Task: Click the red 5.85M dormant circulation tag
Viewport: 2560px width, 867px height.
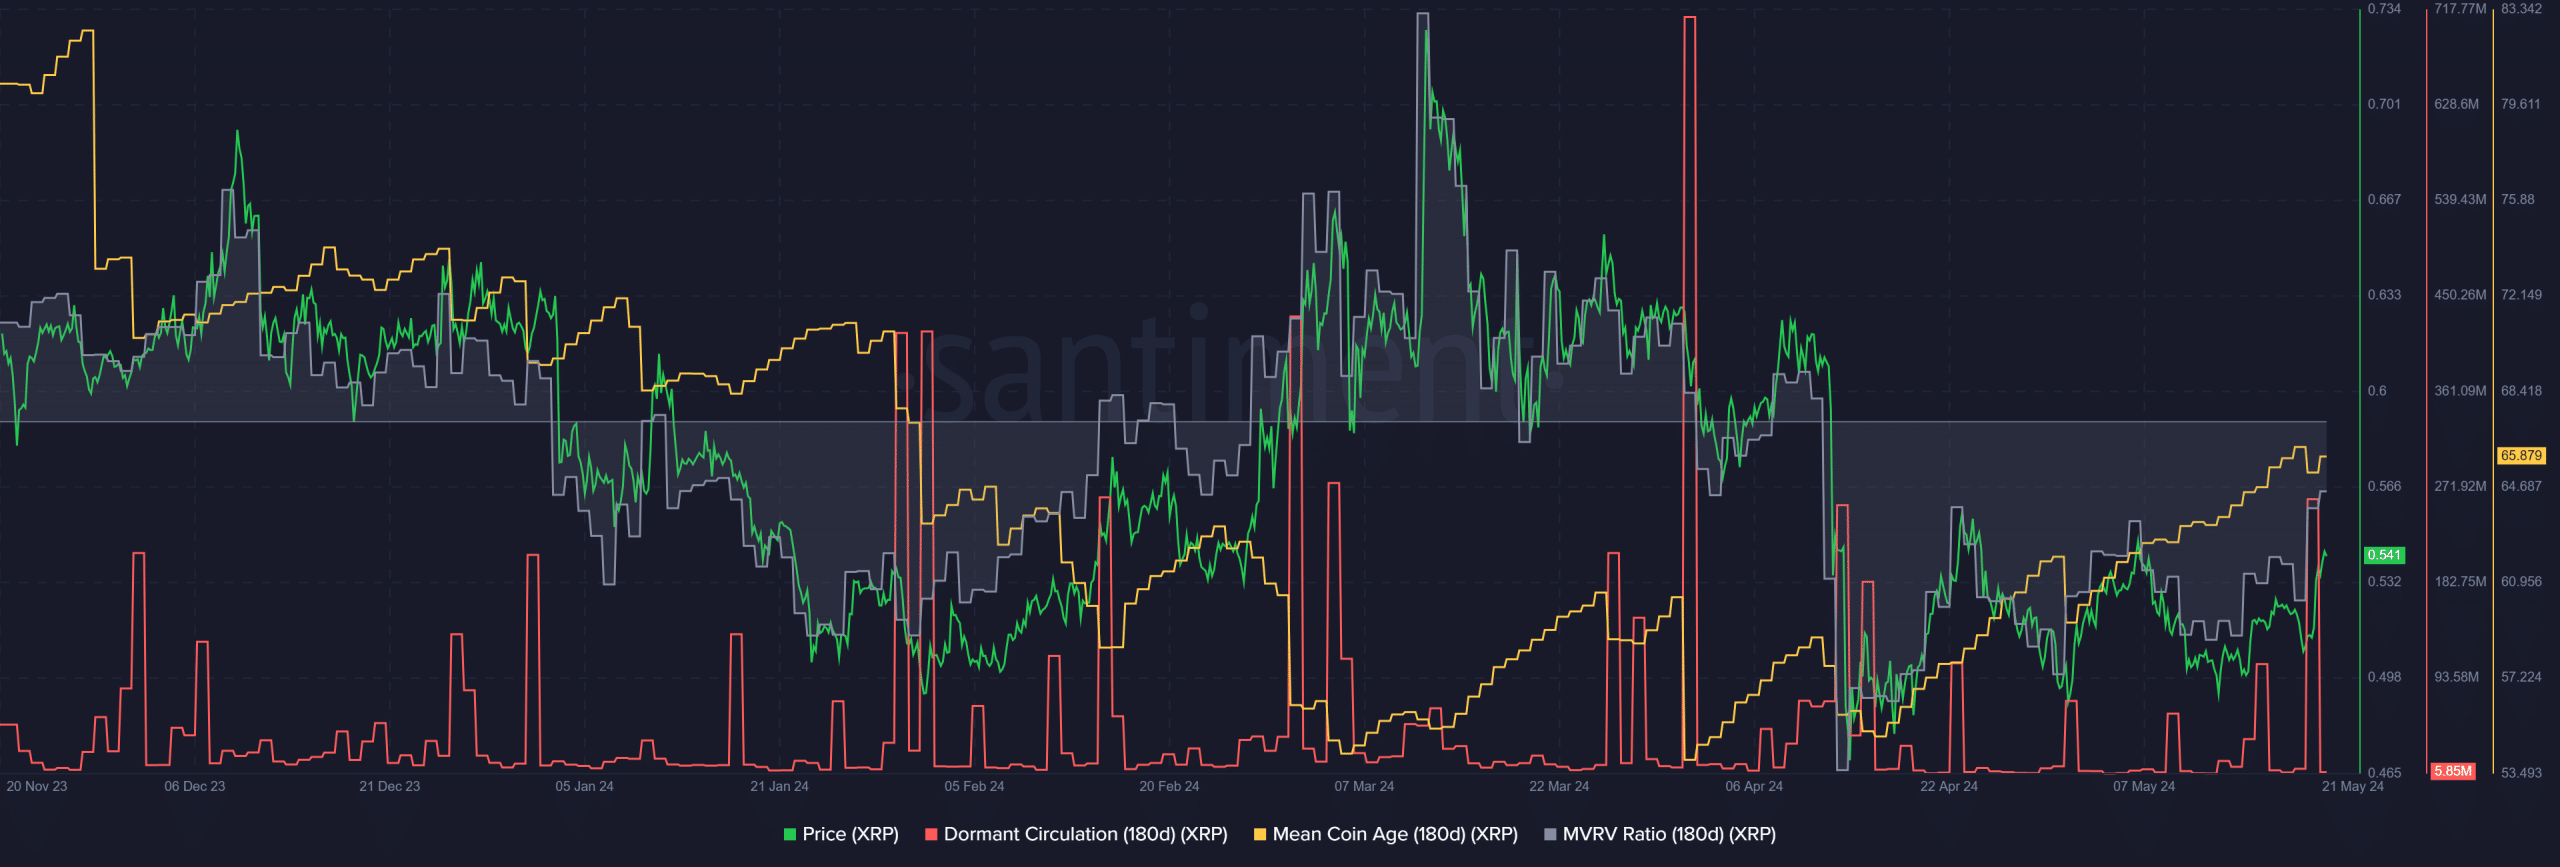Action: pos(2453,771)
